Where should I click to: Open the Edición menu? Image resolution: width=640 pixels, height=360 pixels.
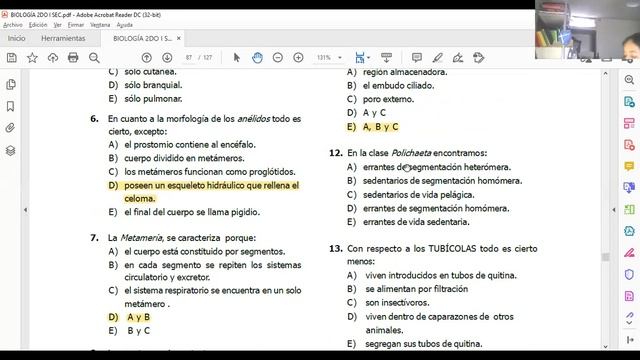coord(38,25)
